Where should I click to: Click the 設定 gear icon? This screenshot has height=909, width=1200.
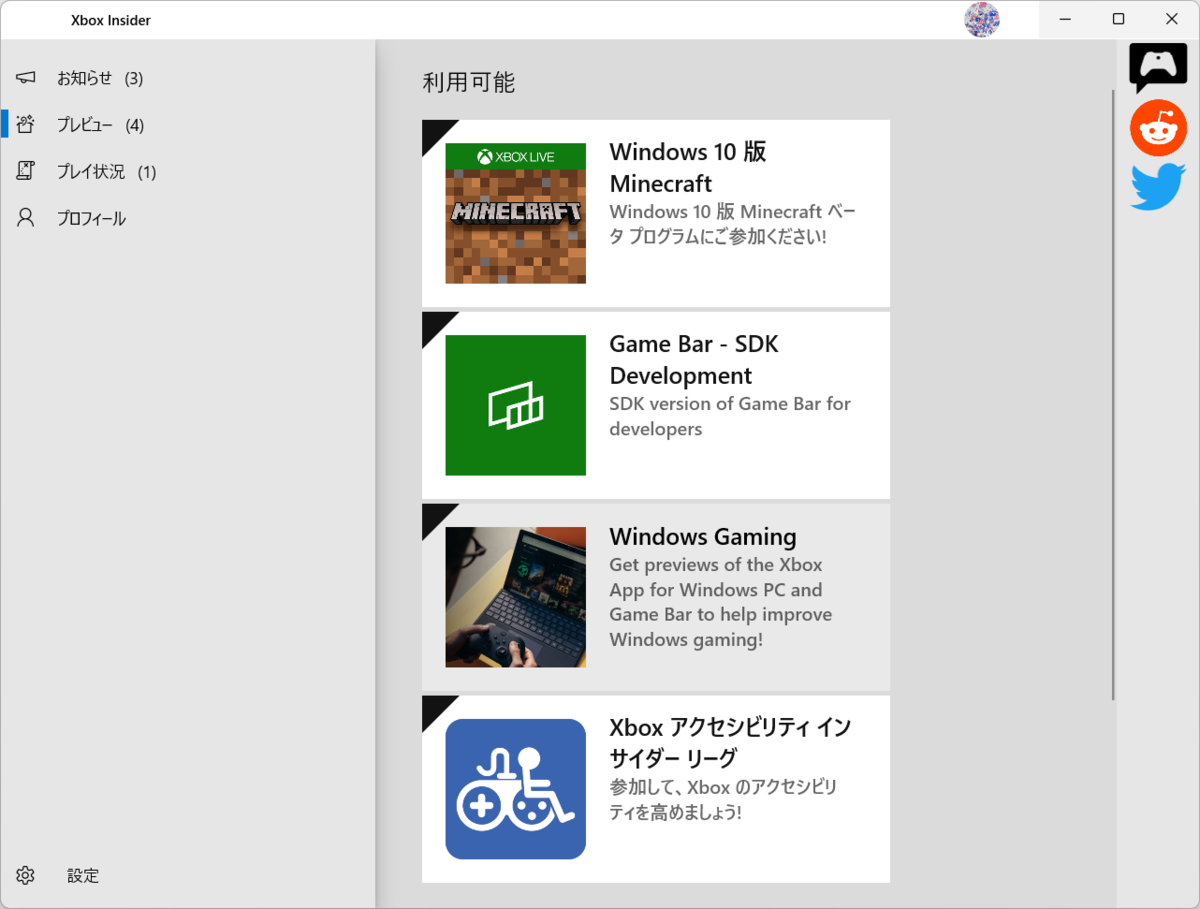(26, 875)
